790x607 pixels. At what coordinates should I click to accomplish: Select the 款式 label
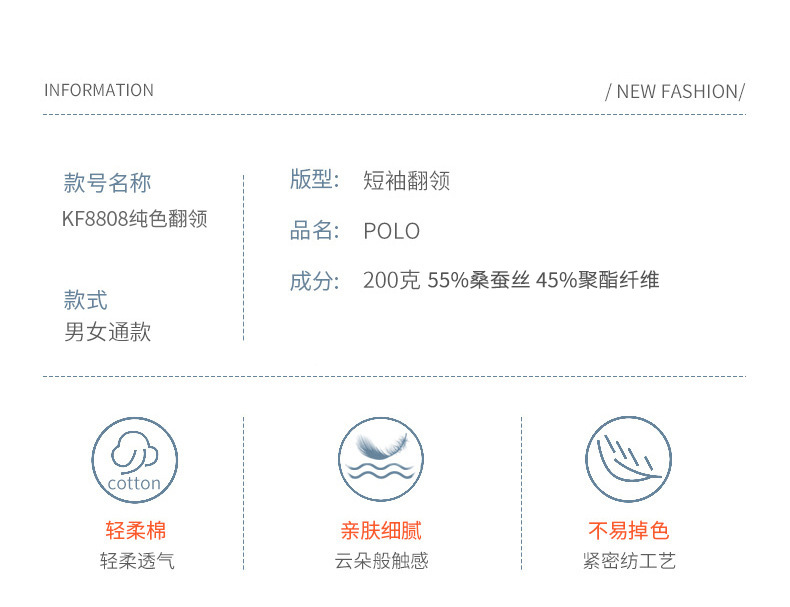point(86,300)
